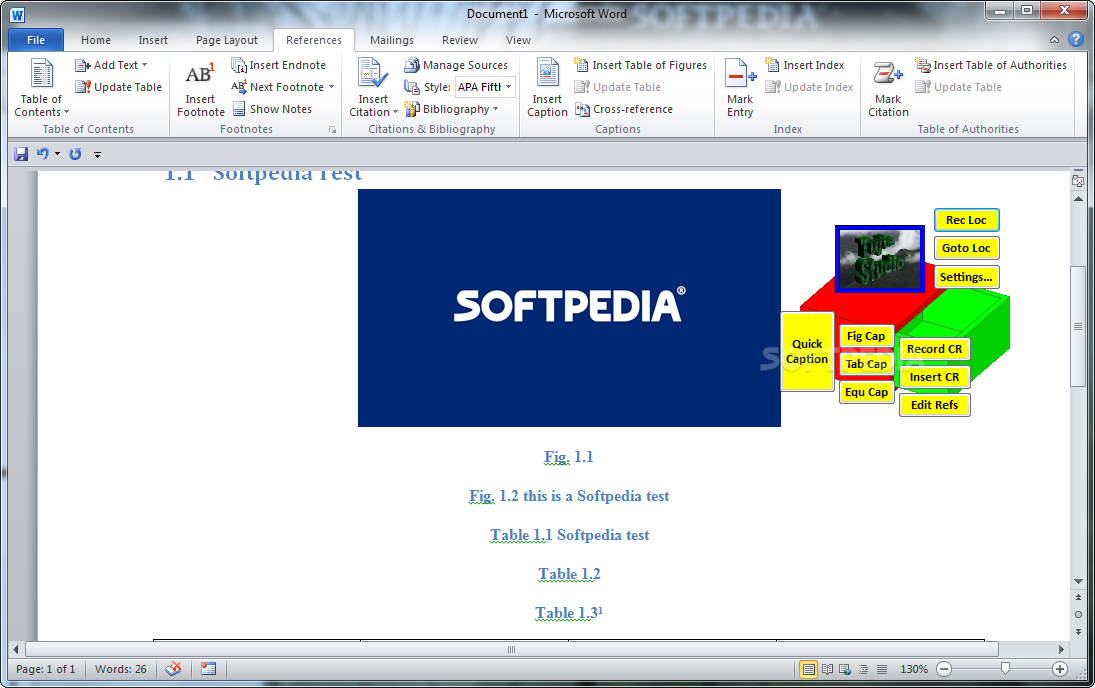Switch to Web Layout view
1095x688 pixels.
tap(845, 669)
